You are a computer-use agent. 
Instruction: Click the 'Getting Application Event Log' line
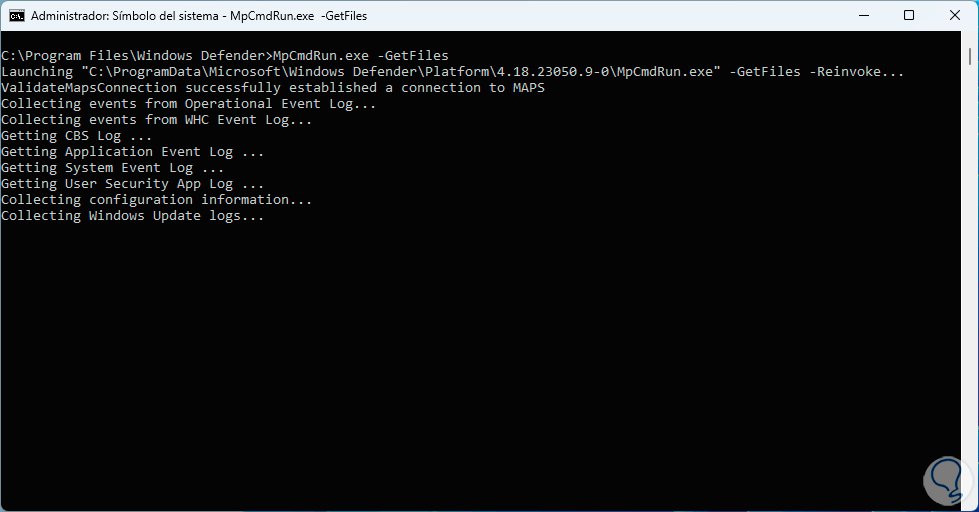click(x=133, y=152)
